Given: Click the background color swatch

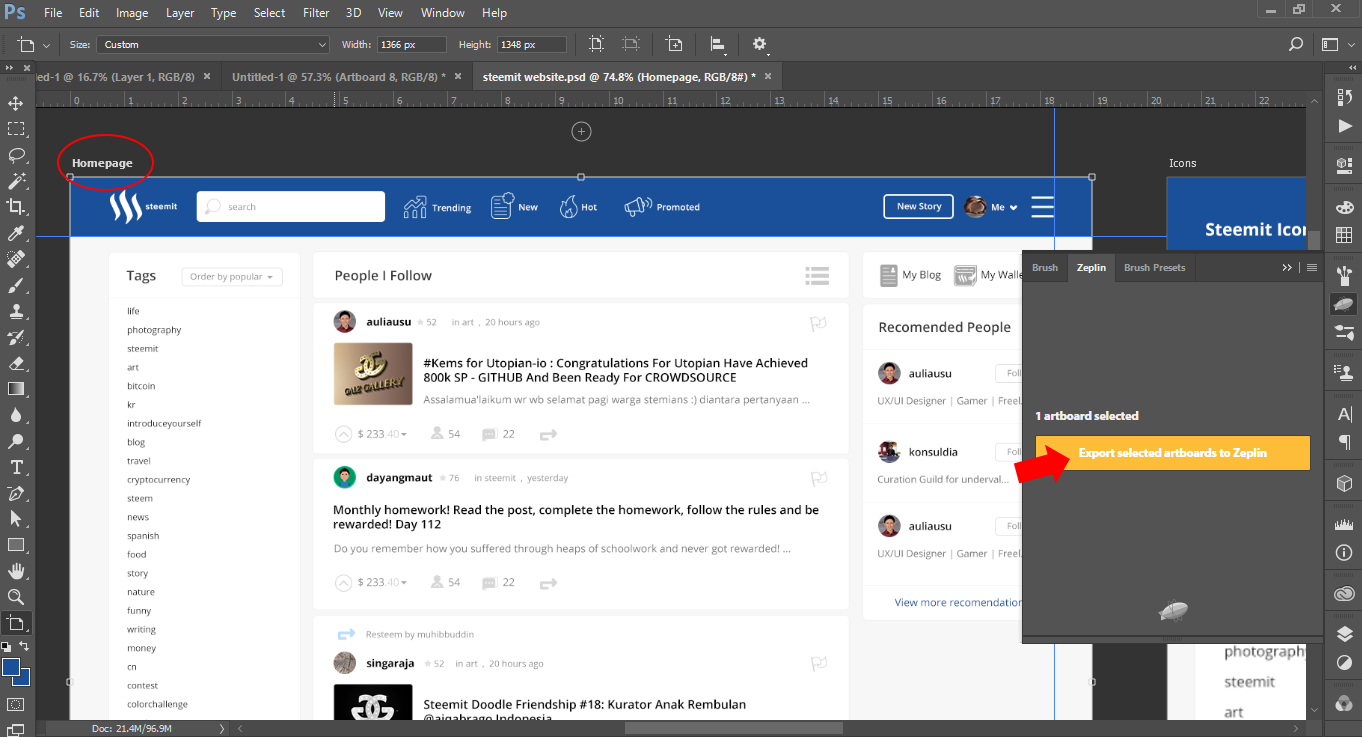Looking at the screenshot, I should point(22,678).
